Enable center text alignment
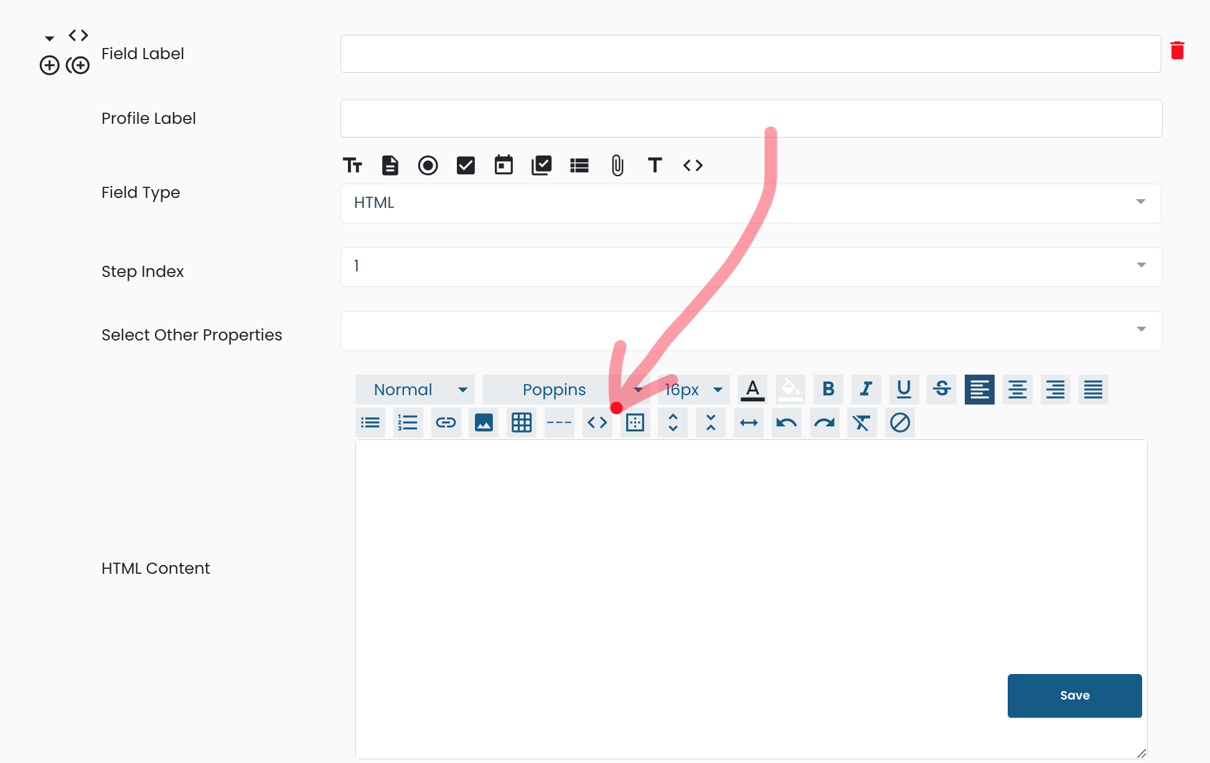The width and height of the screenshot is (1210, 763). pos(1017,389)
